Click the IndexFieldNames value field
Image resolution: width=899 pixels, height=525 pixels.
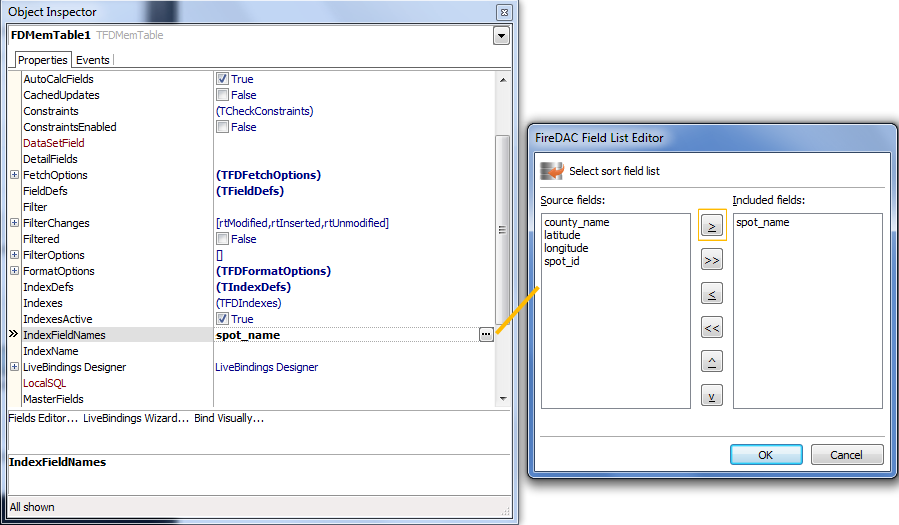coord(346,335)
